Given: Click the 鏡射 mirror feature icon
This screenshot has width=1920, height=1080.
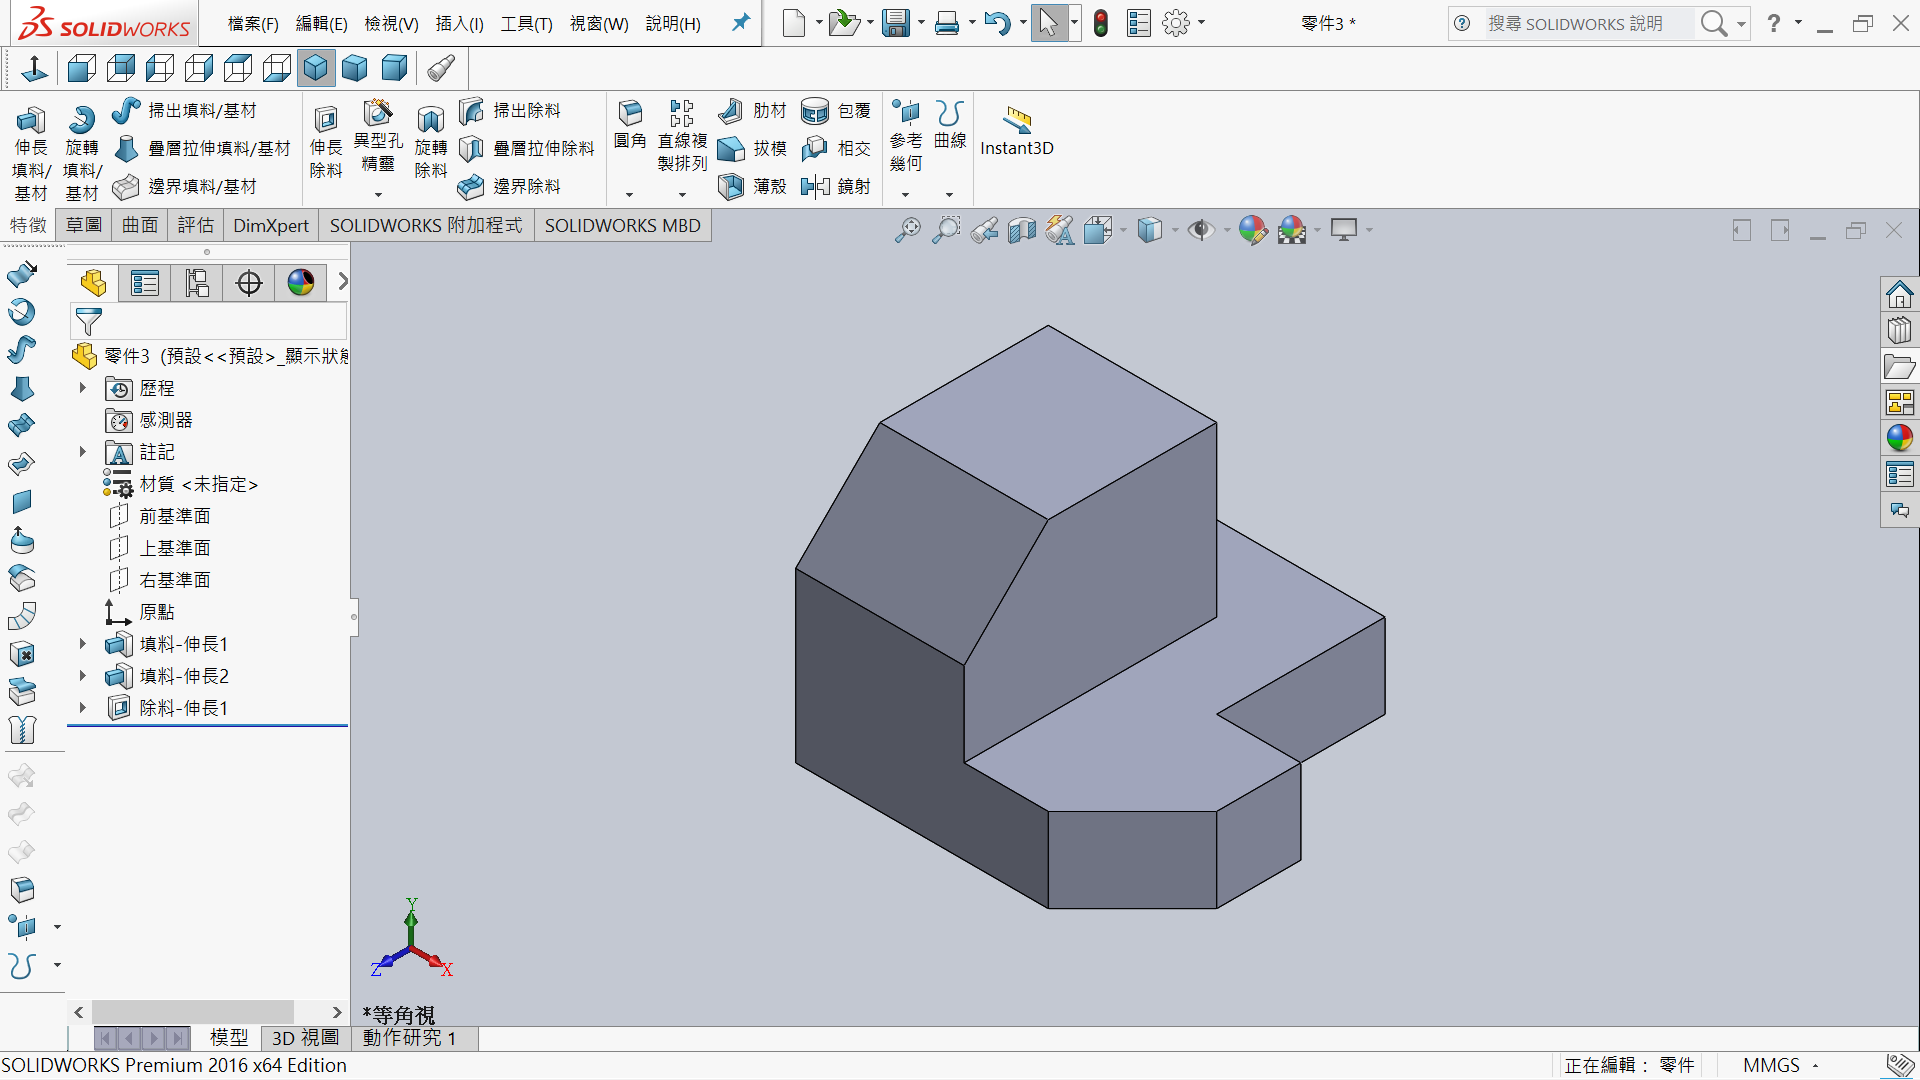Looking at the screenshot, I should tap(816, 186).
